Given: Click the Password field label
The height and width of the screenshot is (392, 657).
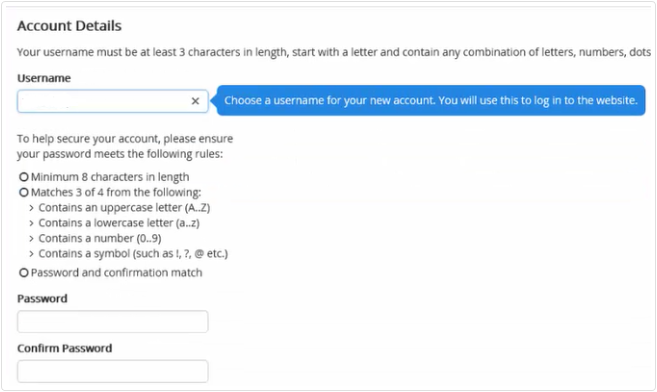Looking at the screenshot, I should 42,299.
